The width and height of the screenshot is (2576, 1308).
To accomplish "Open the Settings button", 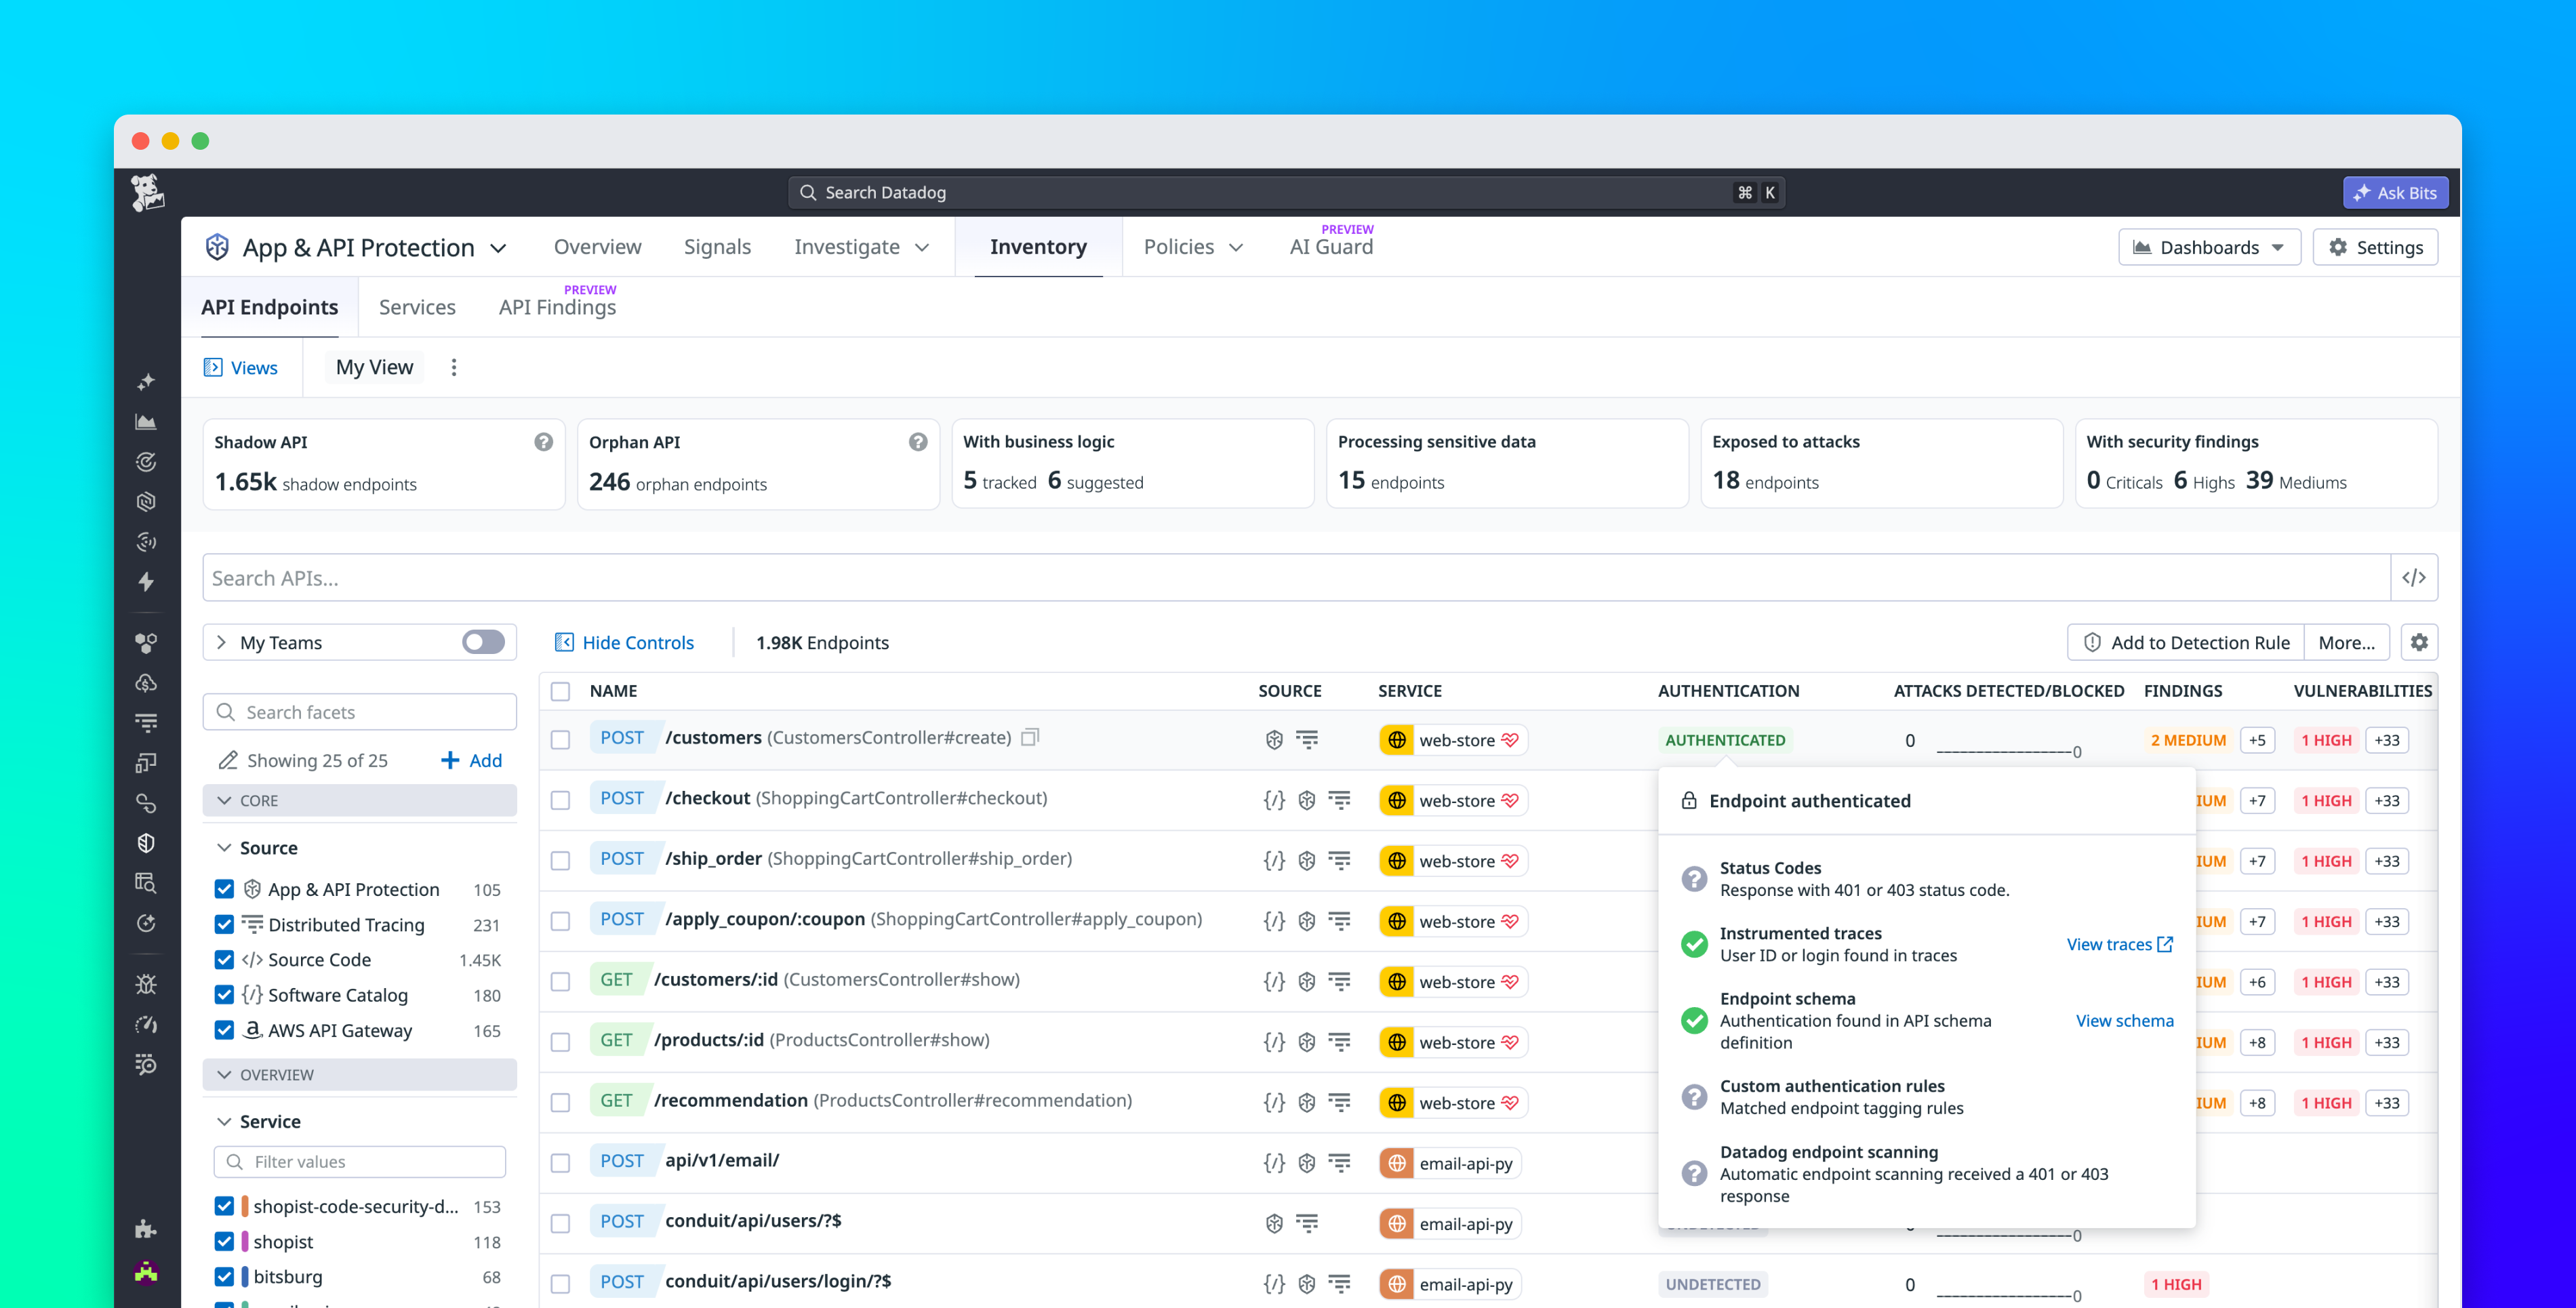I will tap(2375, 247).
